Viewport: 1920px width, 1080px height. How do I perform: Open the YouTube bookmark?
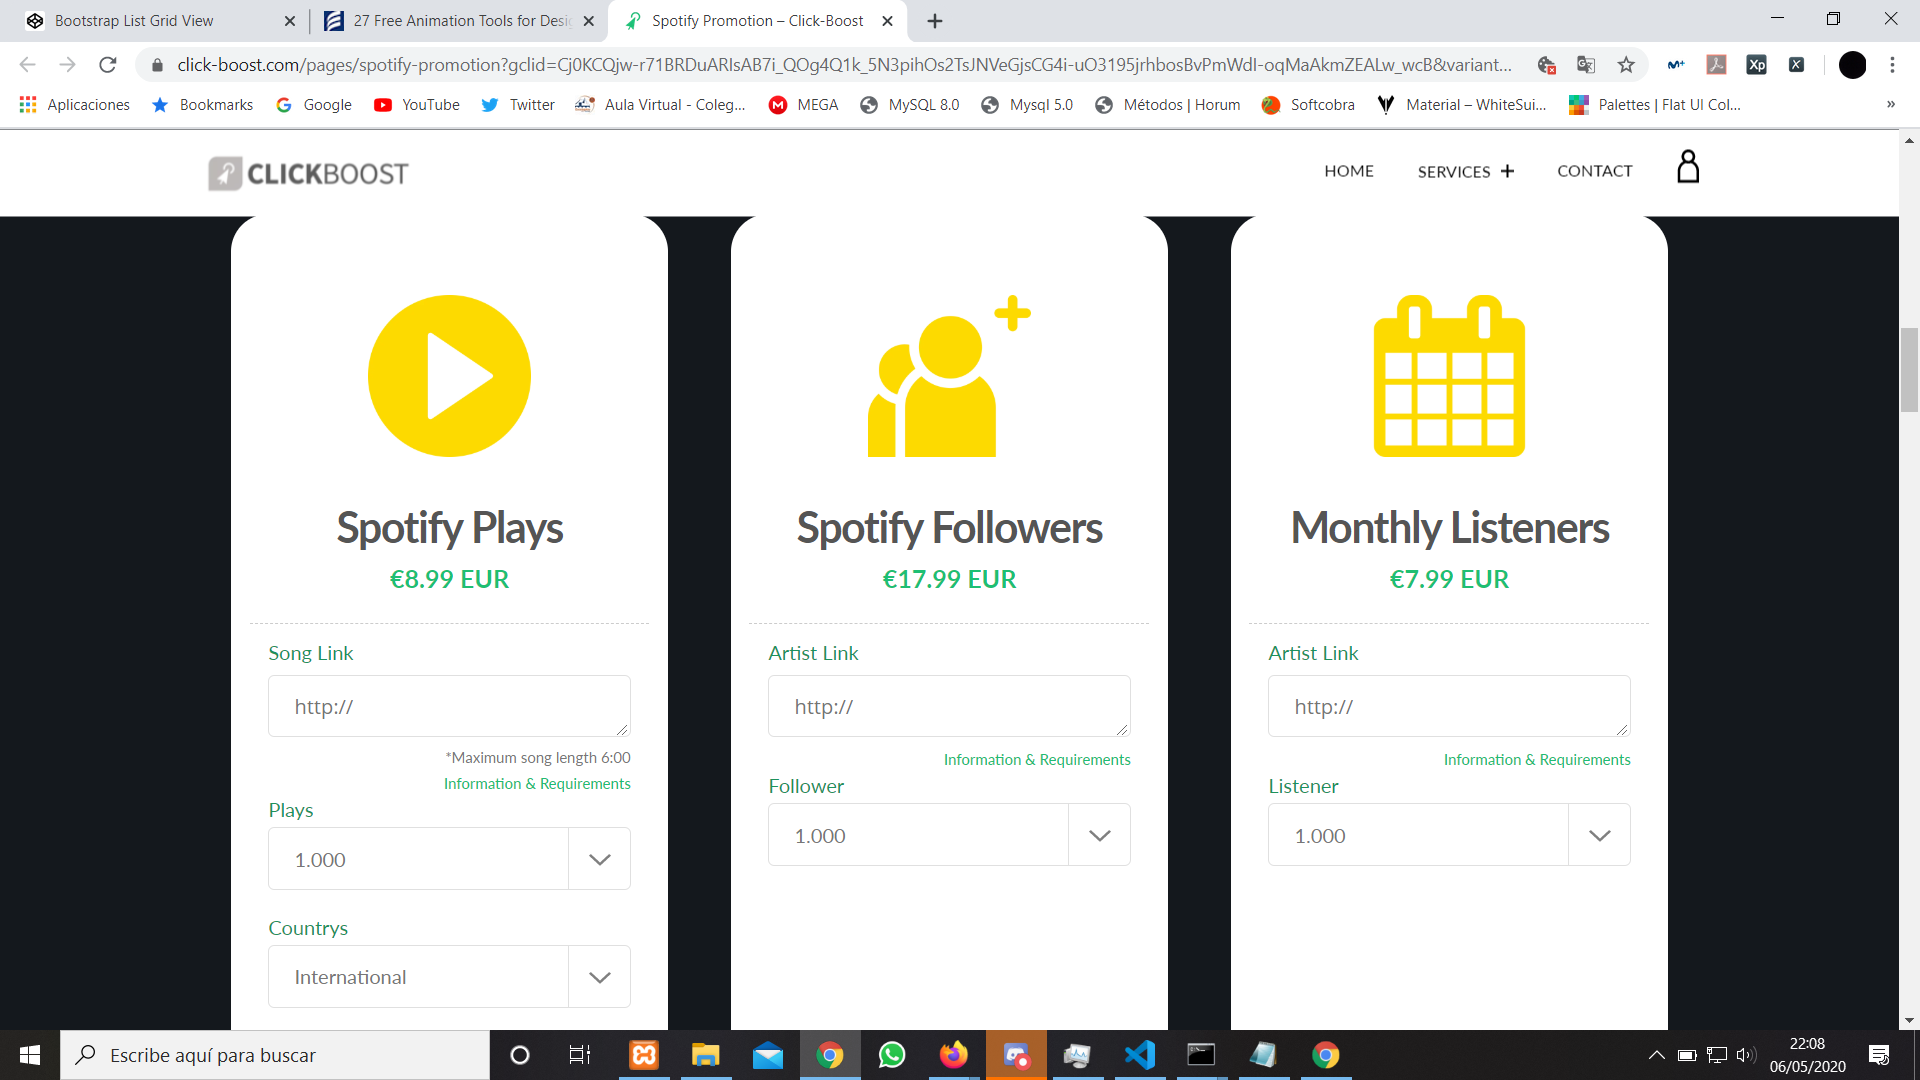point(417,105)
